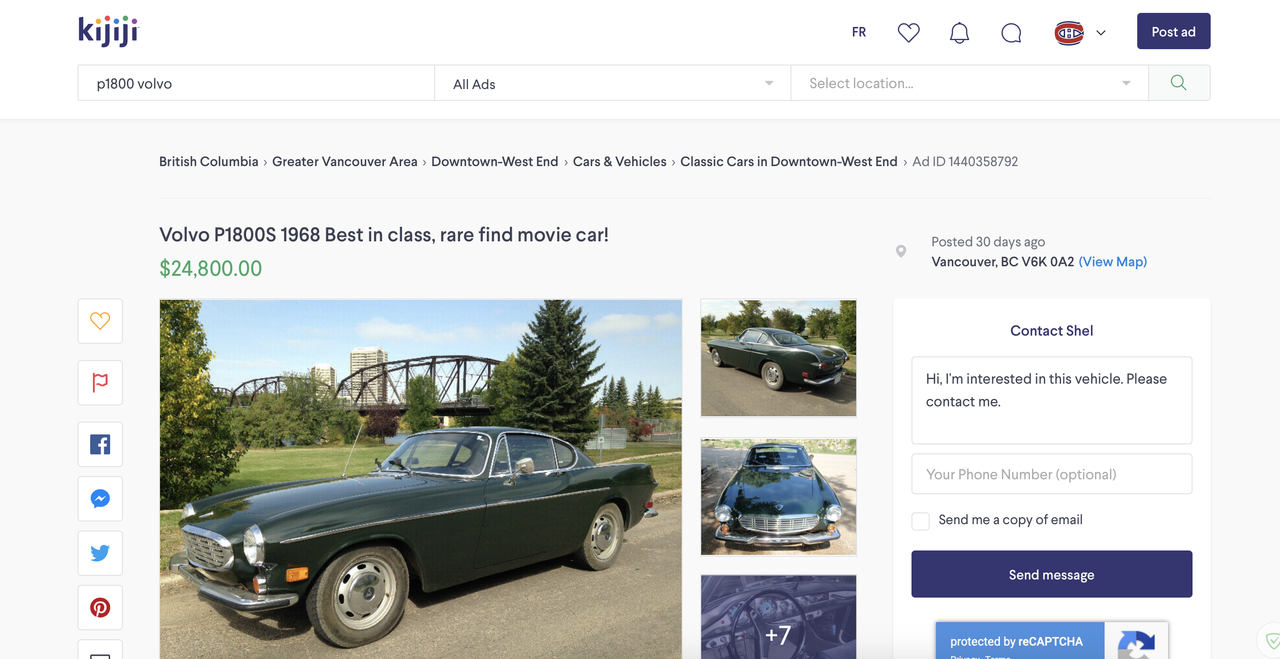
Task: Open the Canadiens profile avatar
Action: [1069, 33]
